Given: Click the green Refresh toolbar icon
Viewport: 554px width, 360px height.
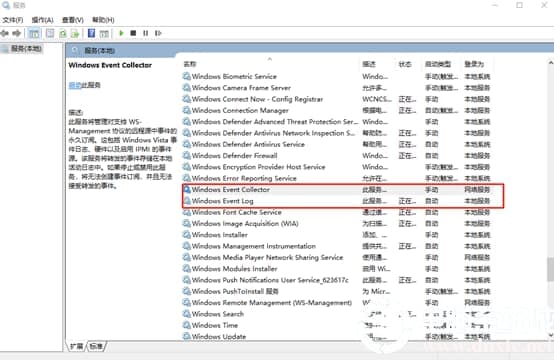Looking at the screenshot, I should coord(63,33).
